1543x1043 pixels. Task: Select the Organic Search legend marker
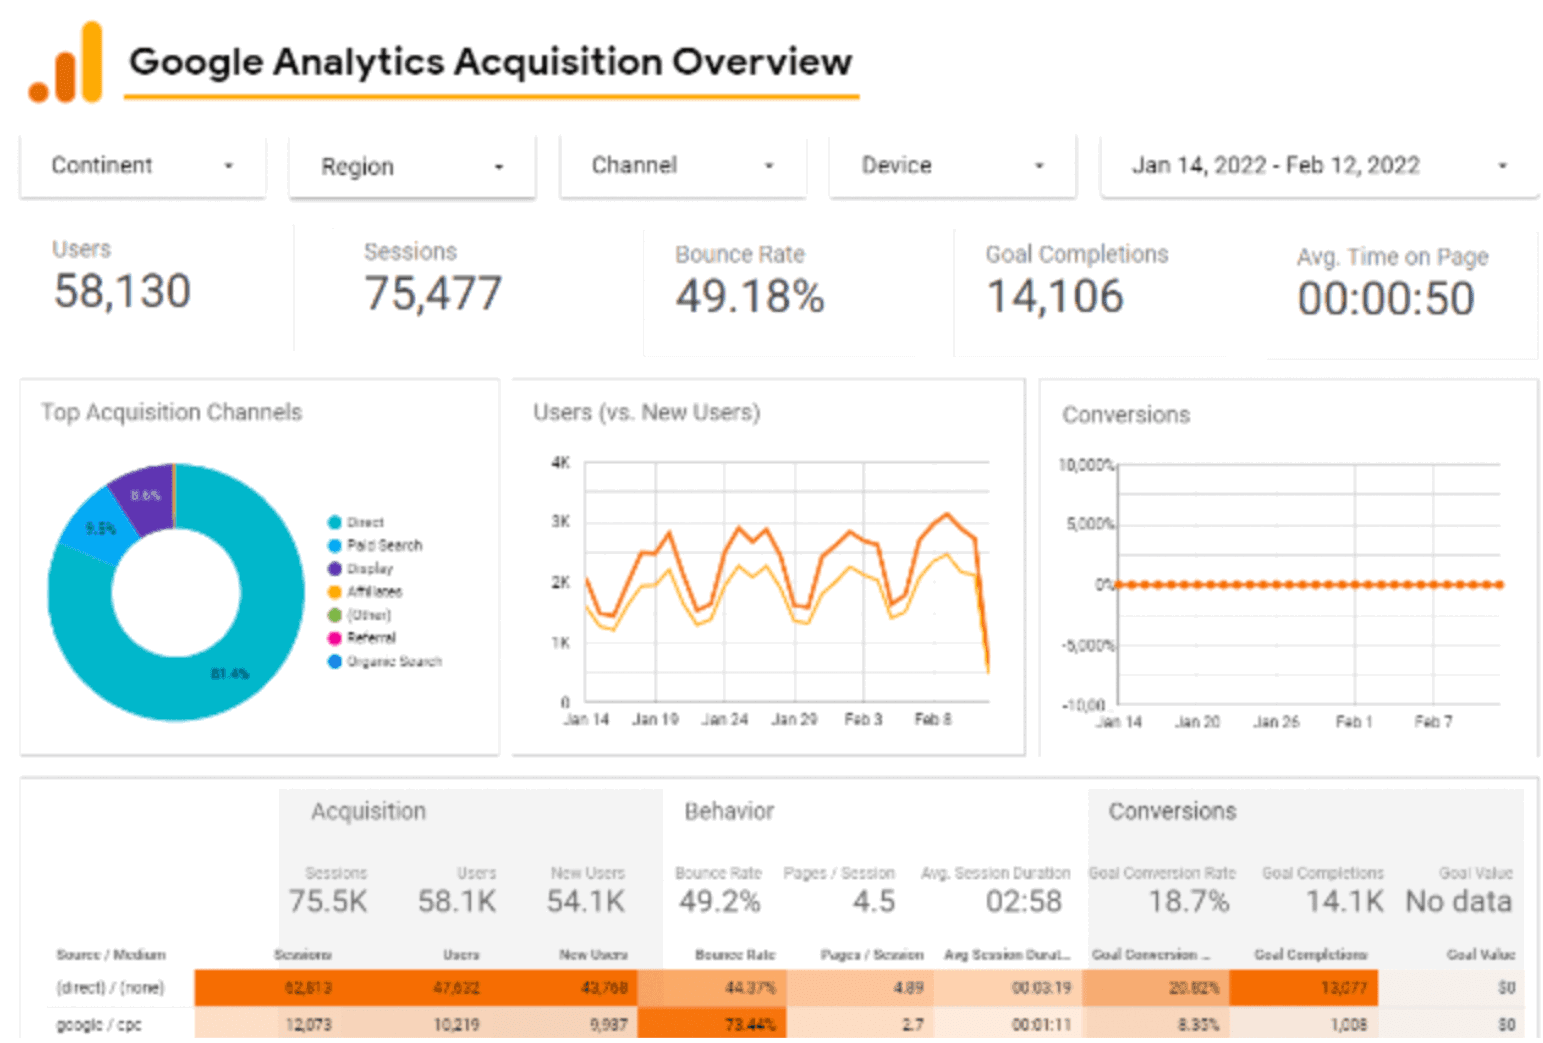click(333, 661)
